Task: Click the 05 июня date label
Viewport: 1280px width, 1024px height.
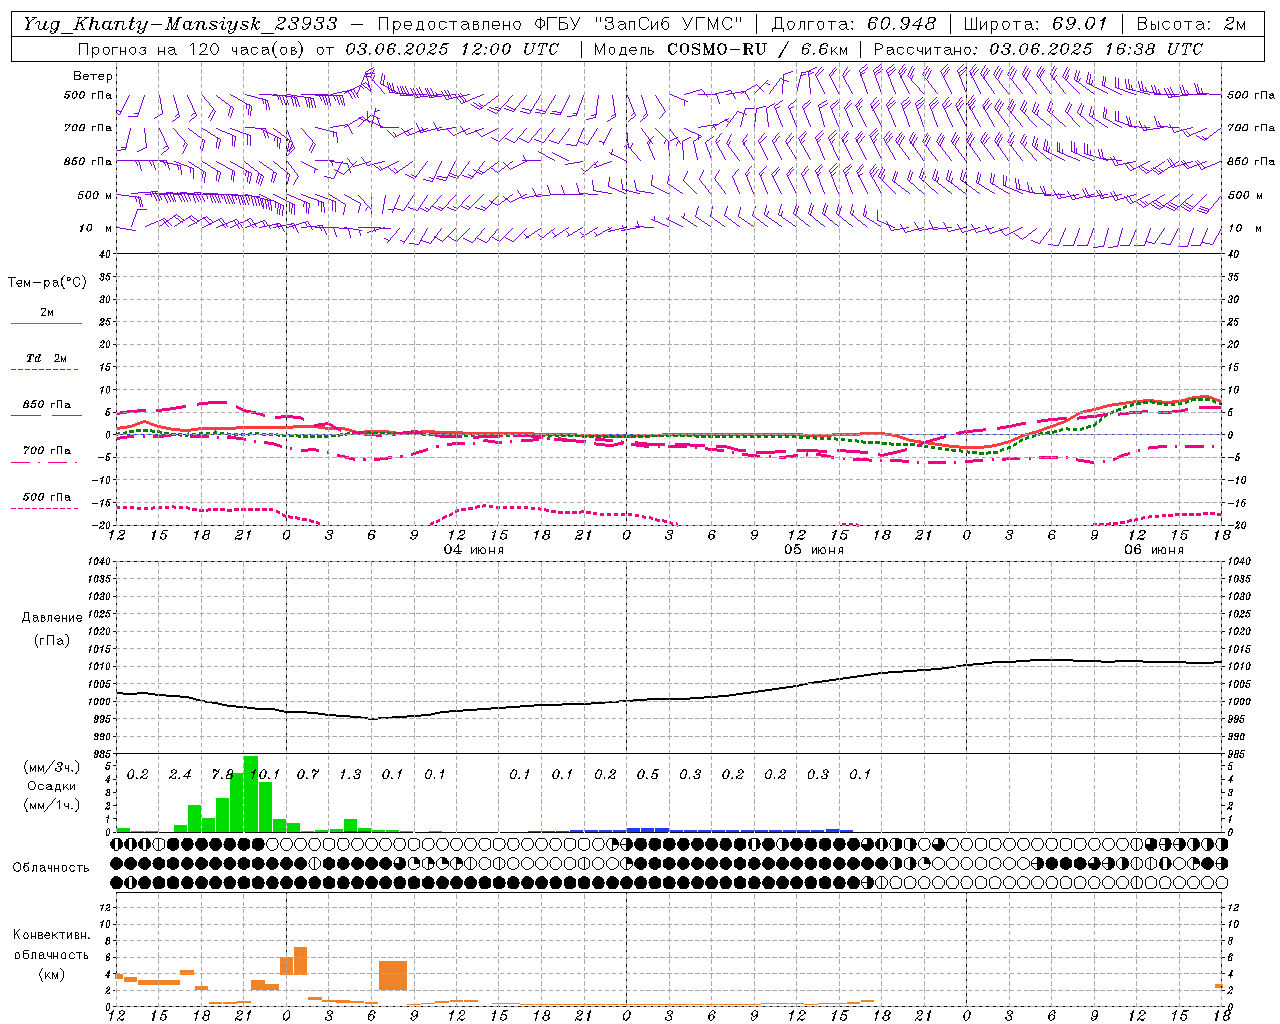Action: click(813, 550)
